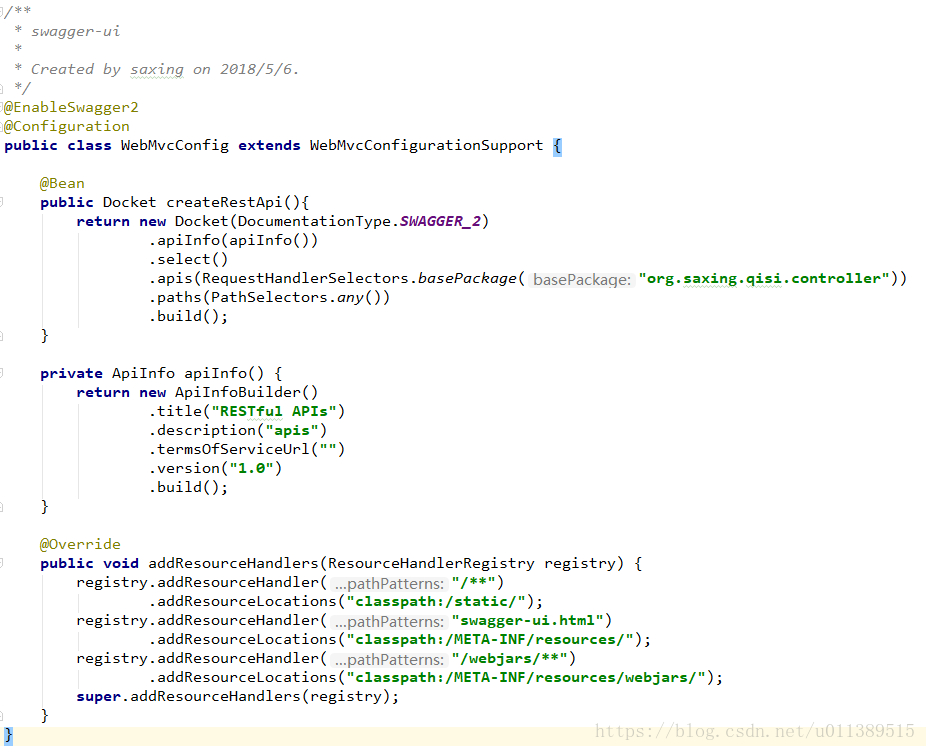The height and width of the screenshot is (751, 926).
Task: Click the "RESTful APIs" string
Action: pyautogui.click(x=274, y=412)
